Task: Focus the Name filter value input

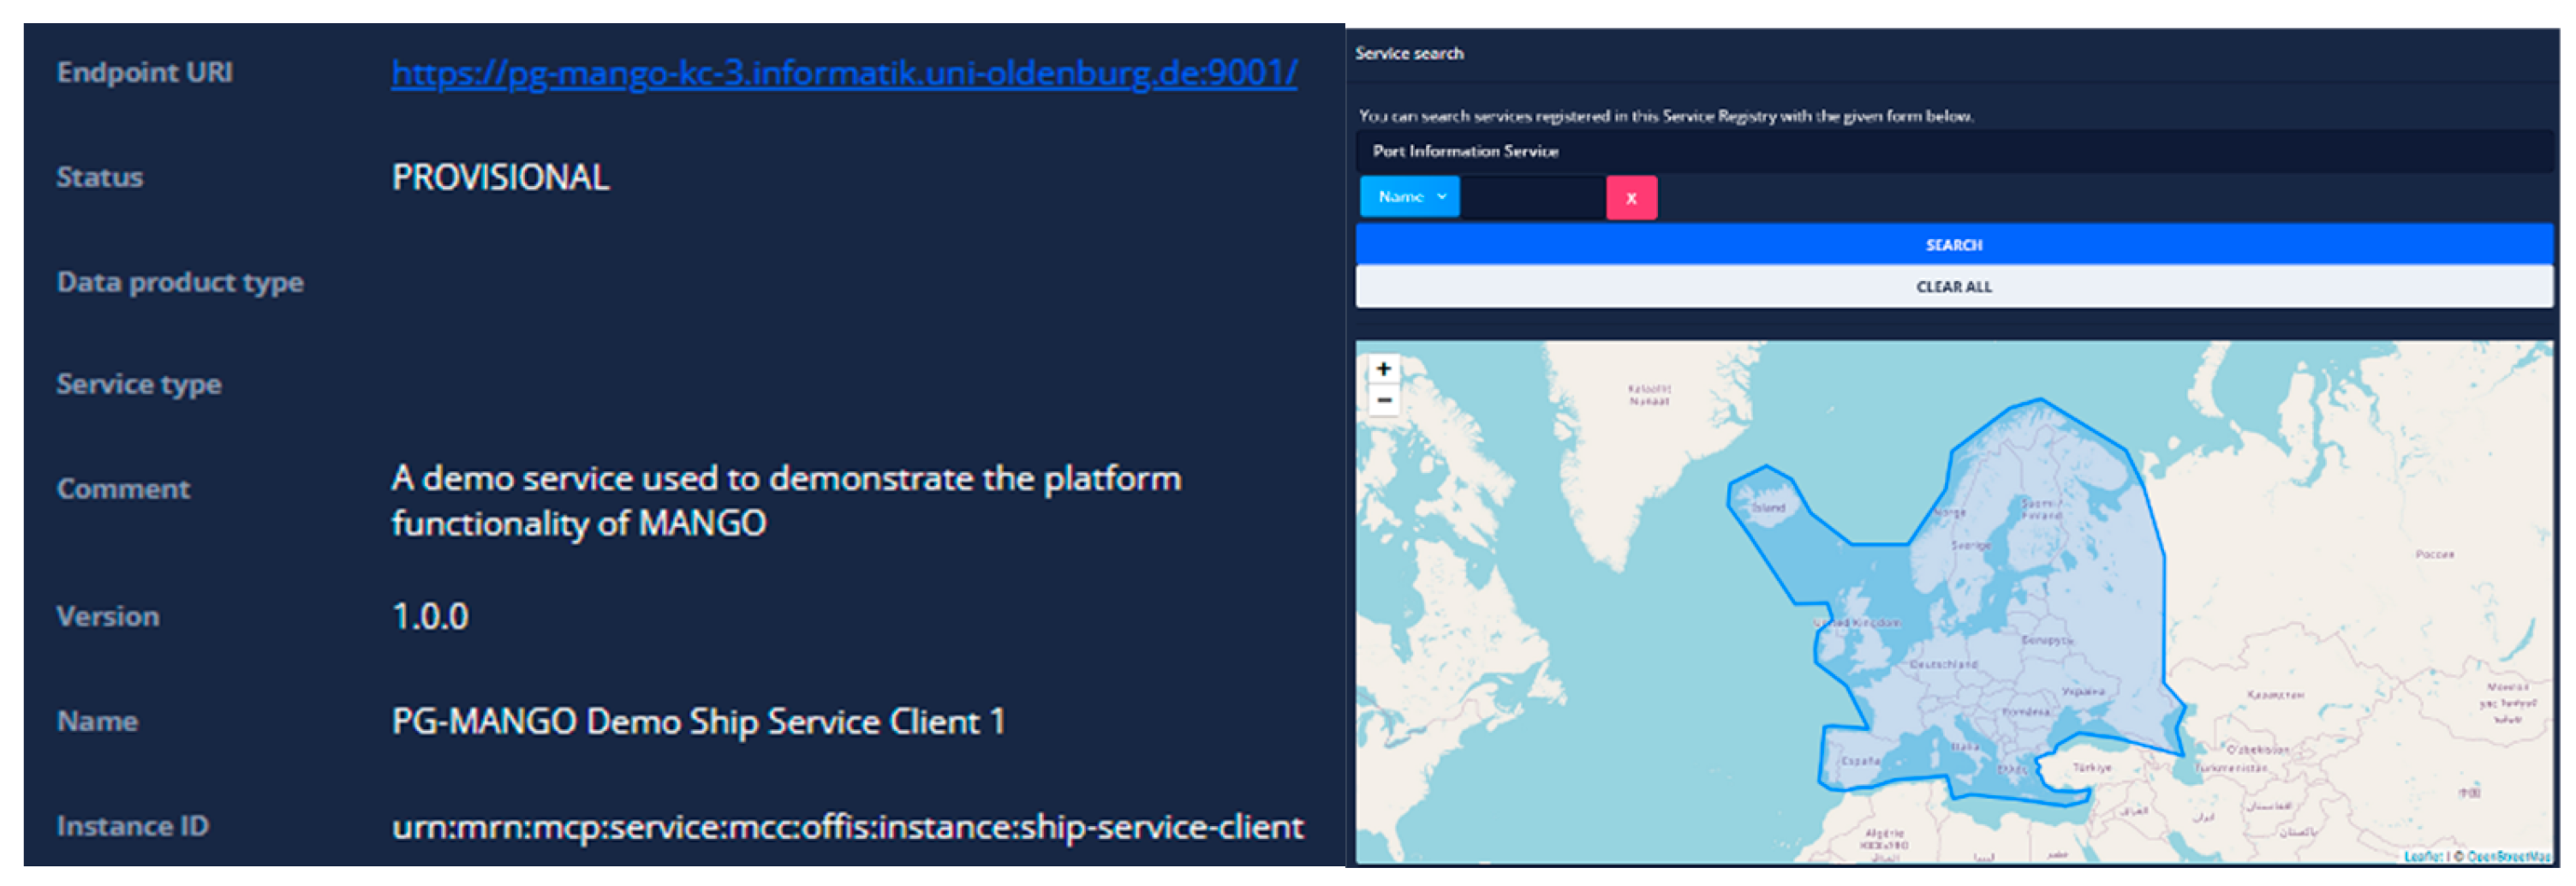Action: 1532,198
